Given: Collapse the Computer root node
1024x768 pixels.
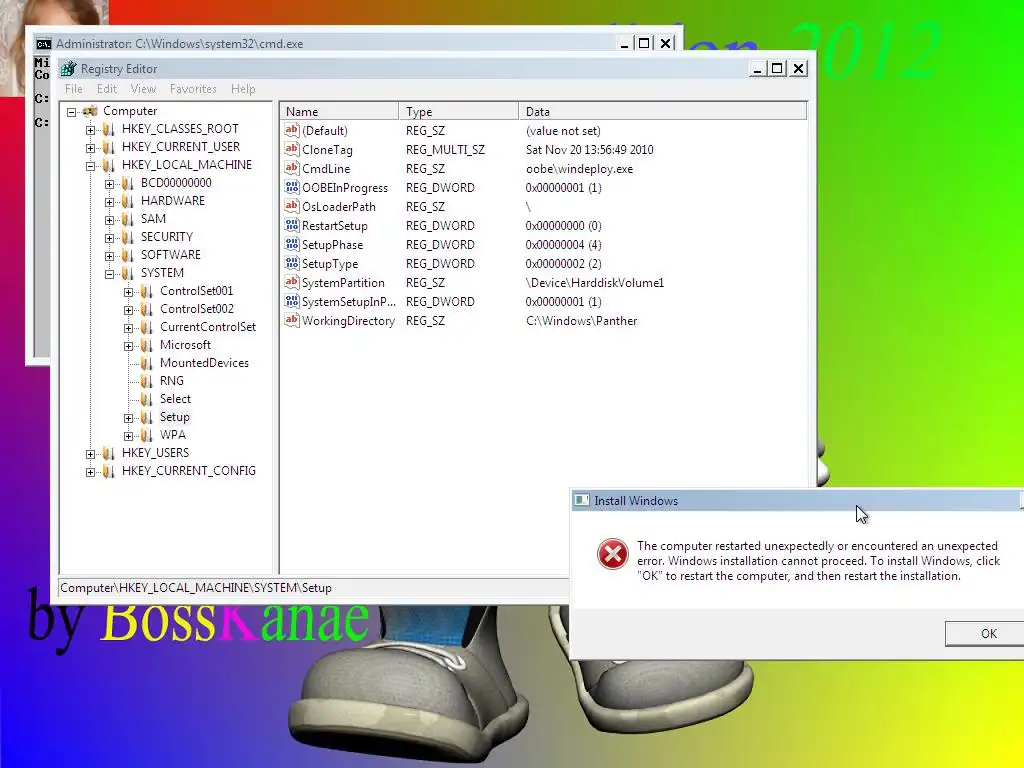Looking at the screenshot, I should coord(72,112).
